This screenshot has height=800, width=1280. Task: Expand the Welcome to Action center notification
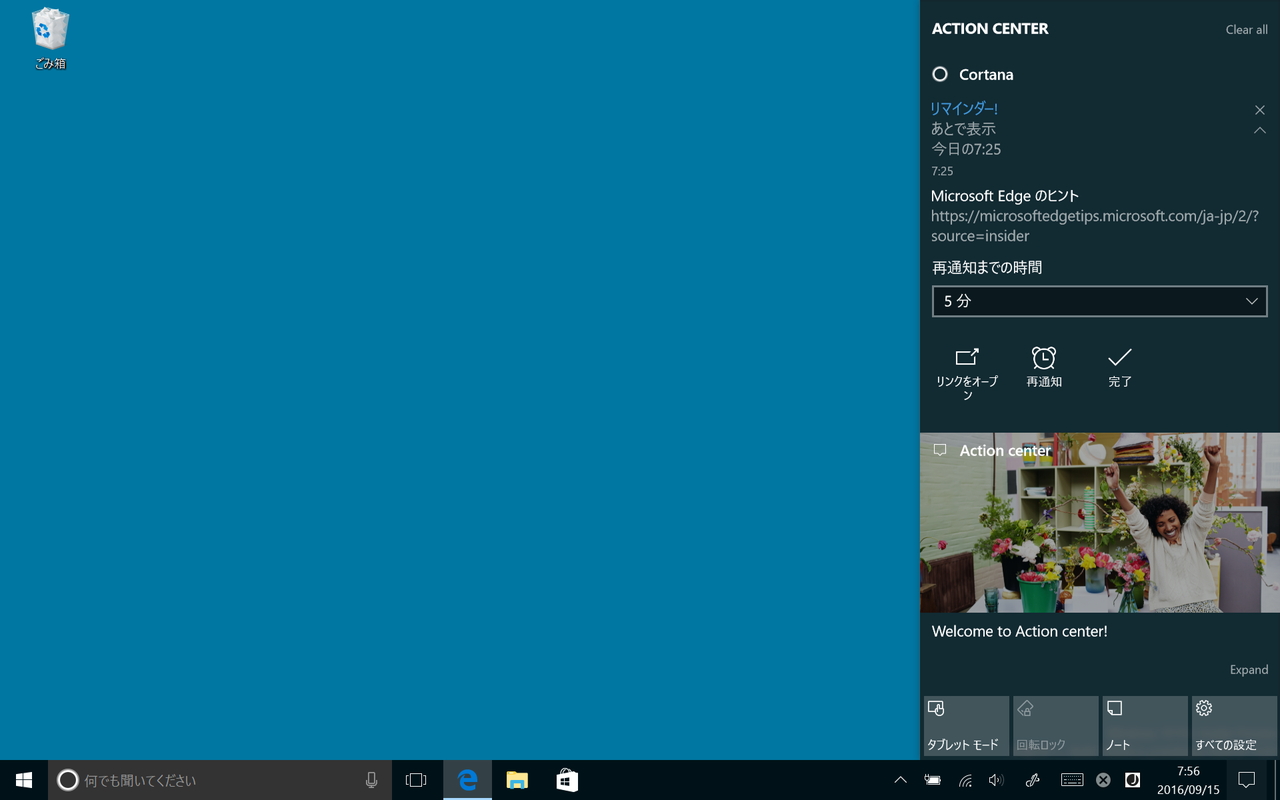[x=1248, y=669]
